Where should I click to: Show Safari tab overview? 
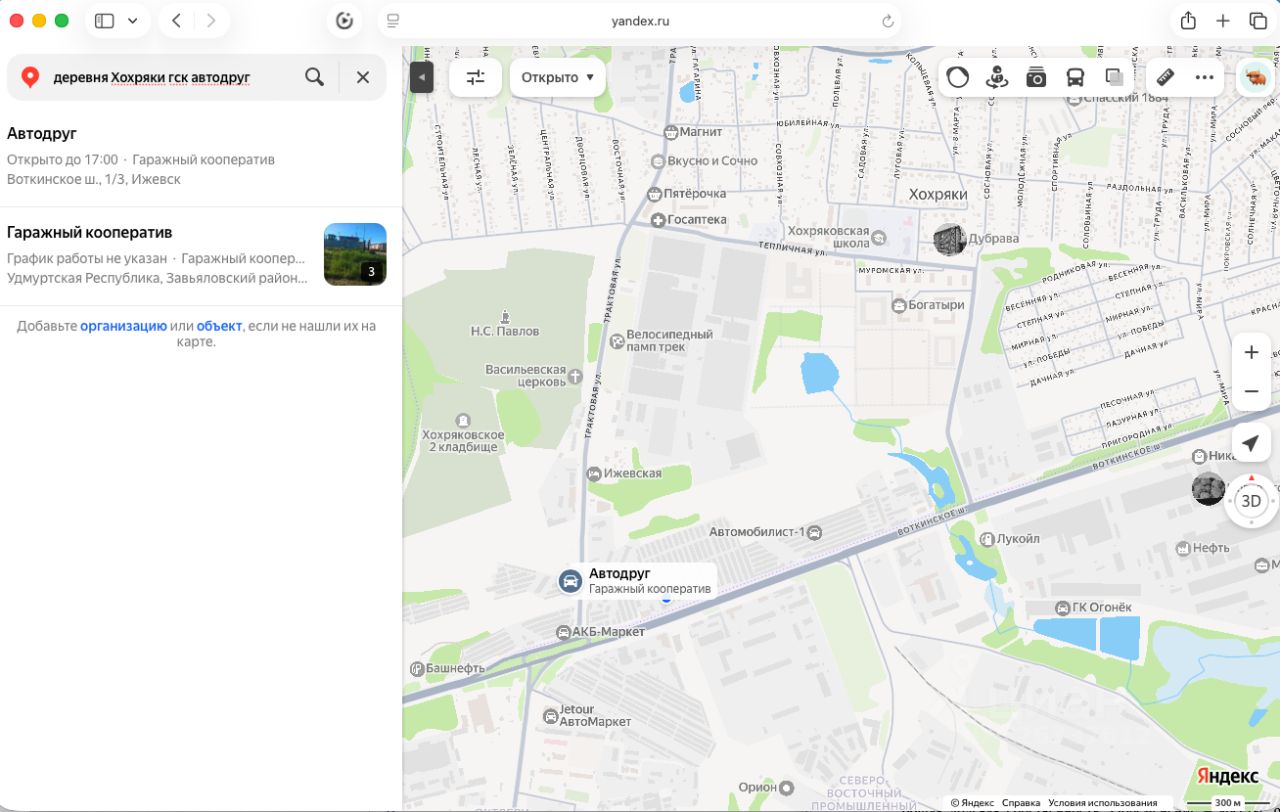point(1258,21)
